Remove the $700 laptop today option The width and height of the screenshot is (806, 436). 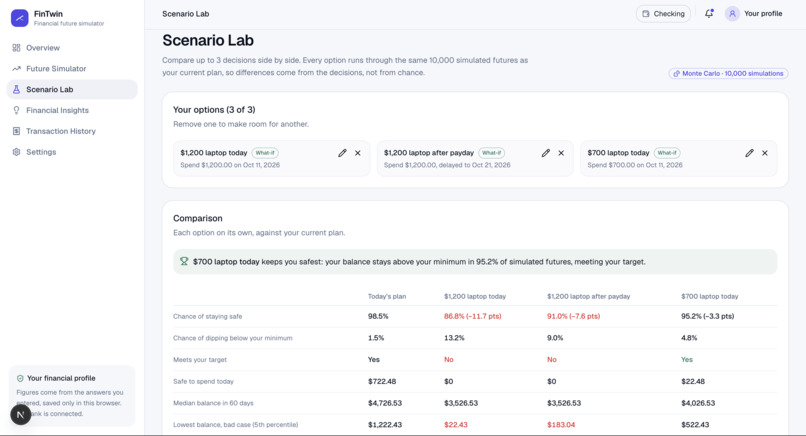765,153
